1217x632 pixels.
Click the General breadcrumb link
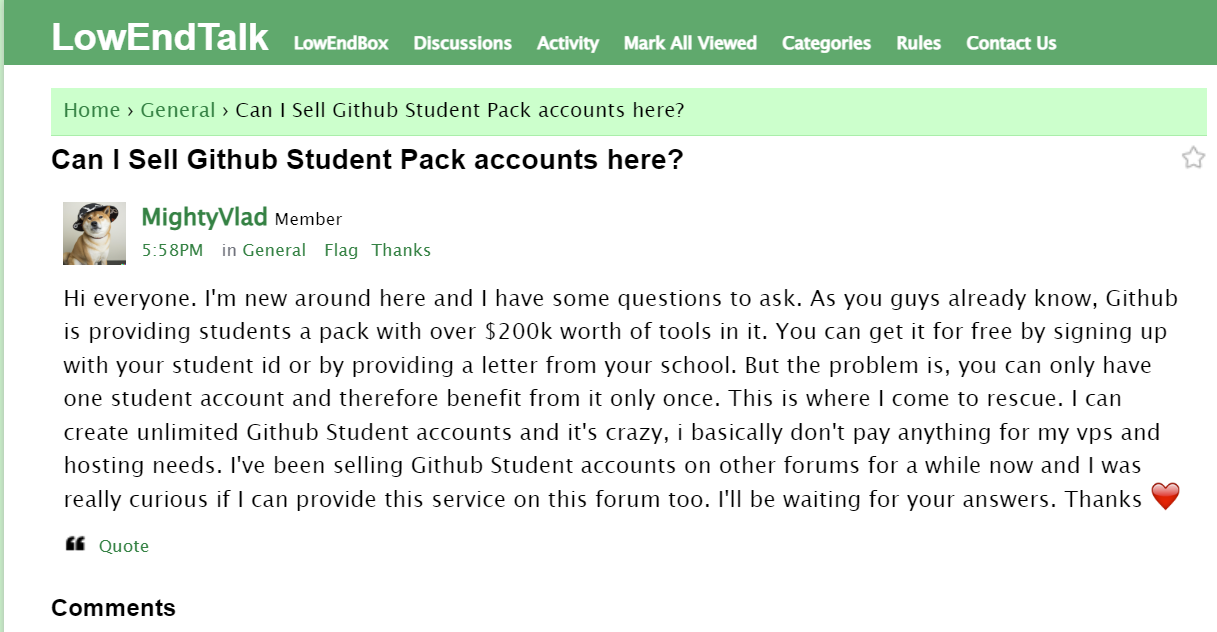pos(178,110)
